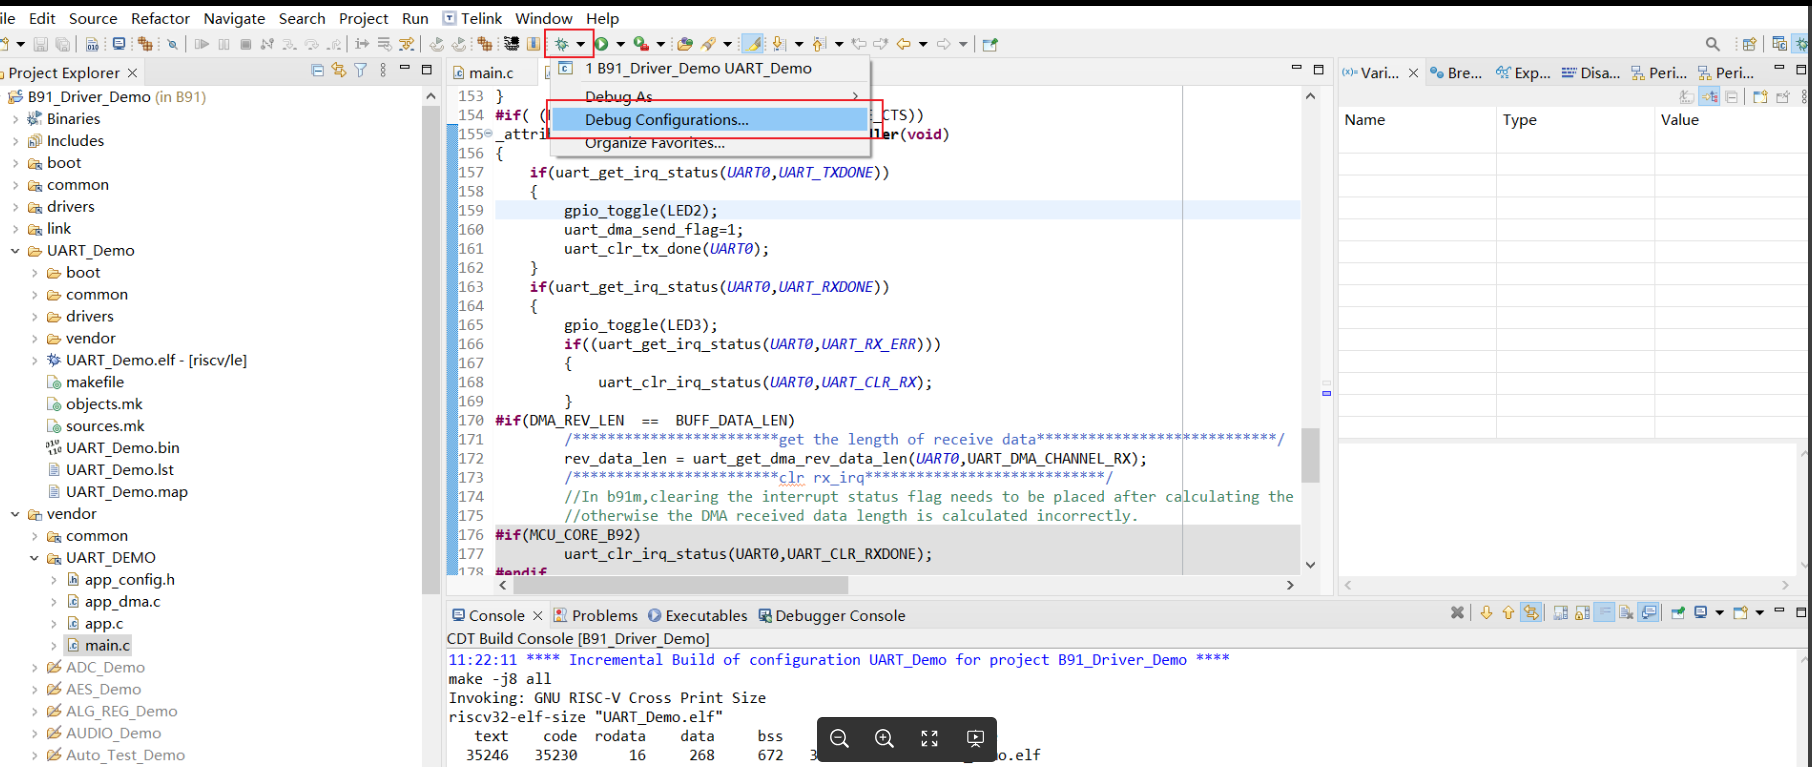
Task: Expand the Includes tree node
Action: pos(15,141)
